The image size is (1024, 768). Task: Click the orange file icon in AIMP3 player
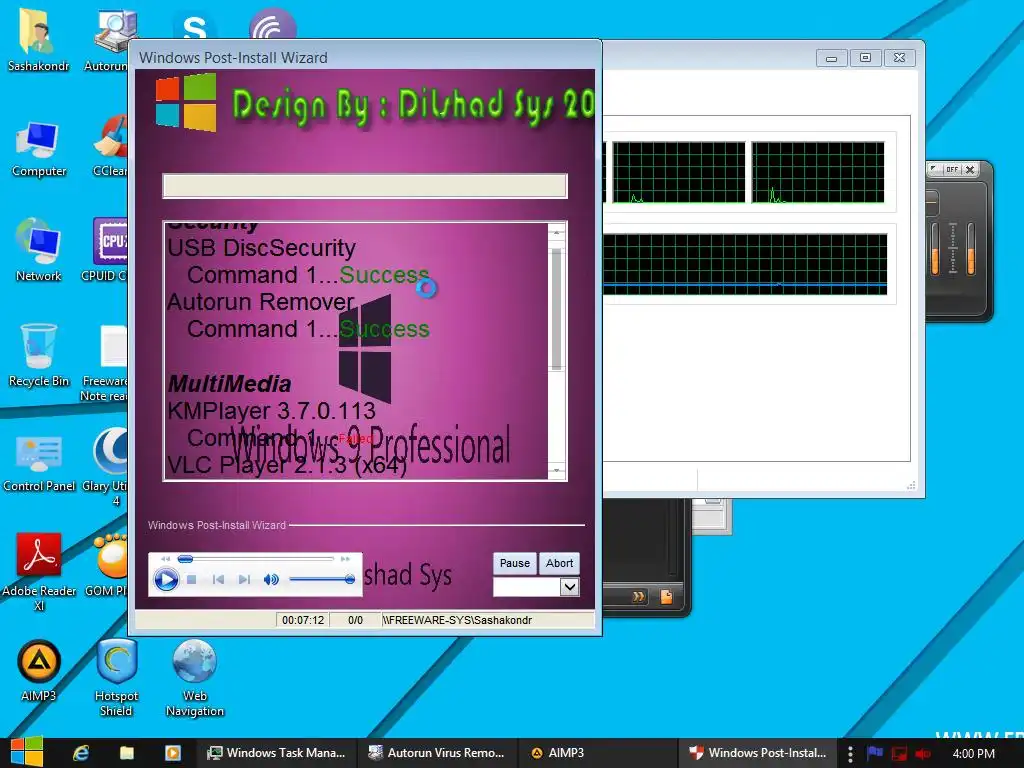point(666,596)
